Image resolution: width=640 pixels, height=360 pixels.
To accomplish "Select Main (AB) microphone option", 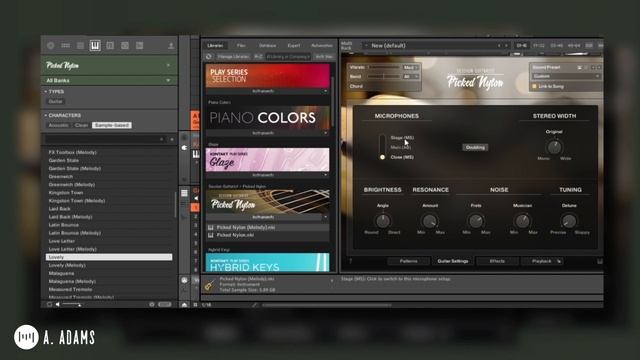I will click(400, 147).
